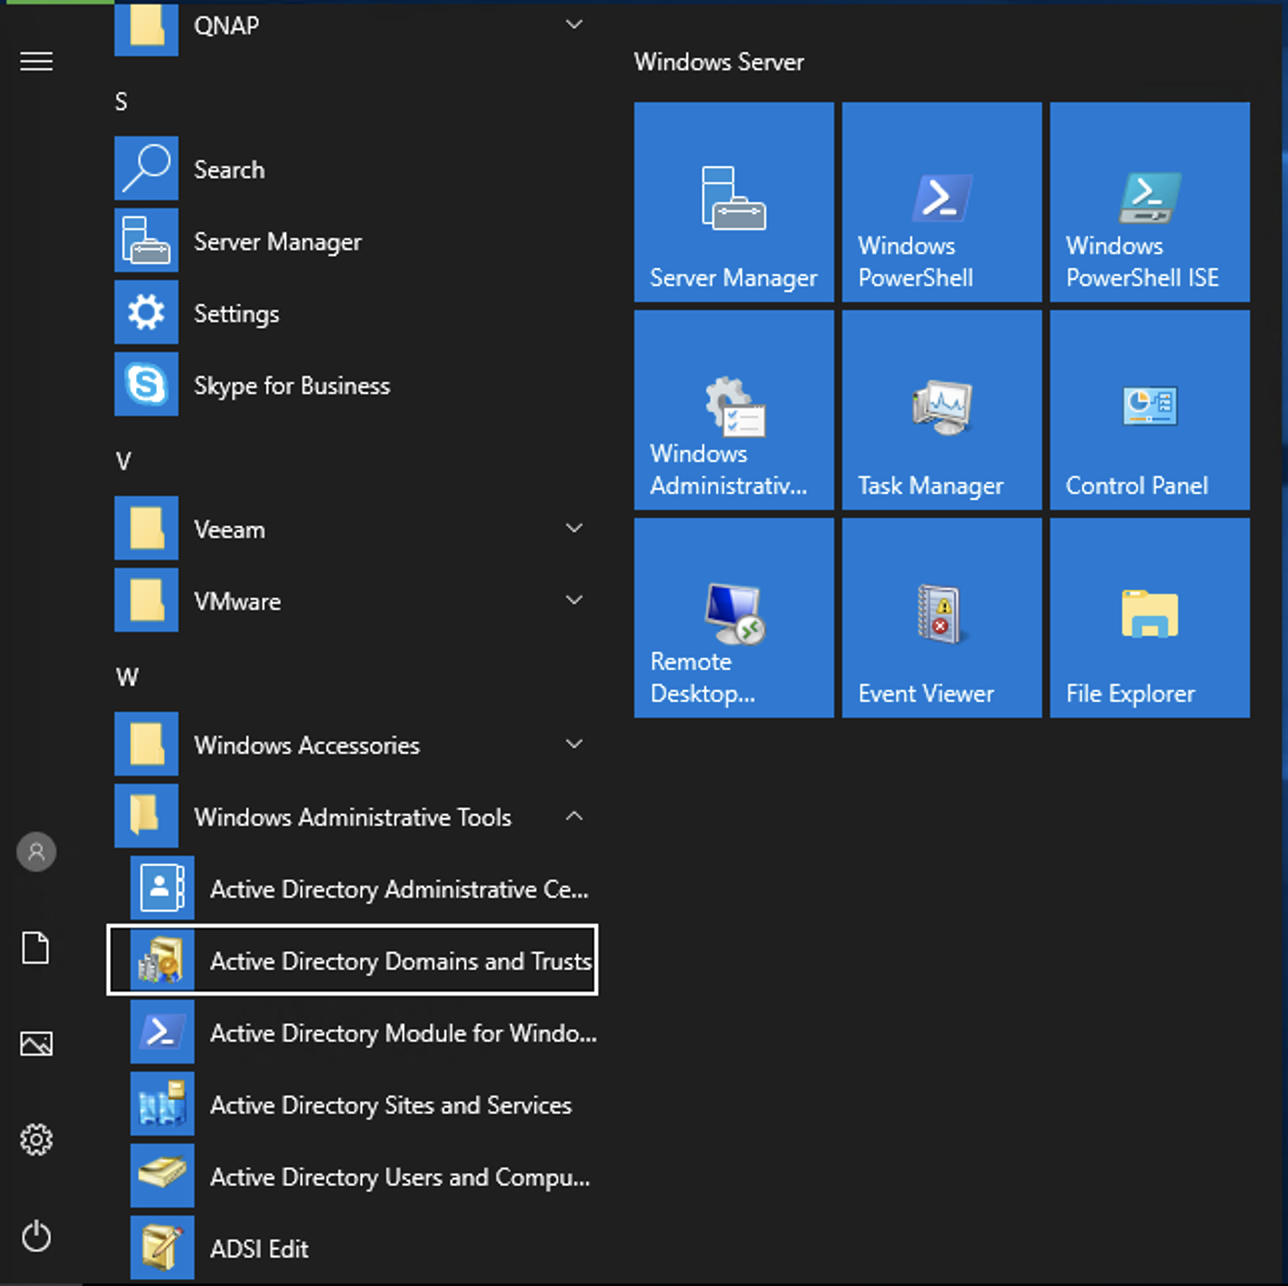Click the letter V section header
This screenshot has height=1286, width=1288.
point(123,461)
